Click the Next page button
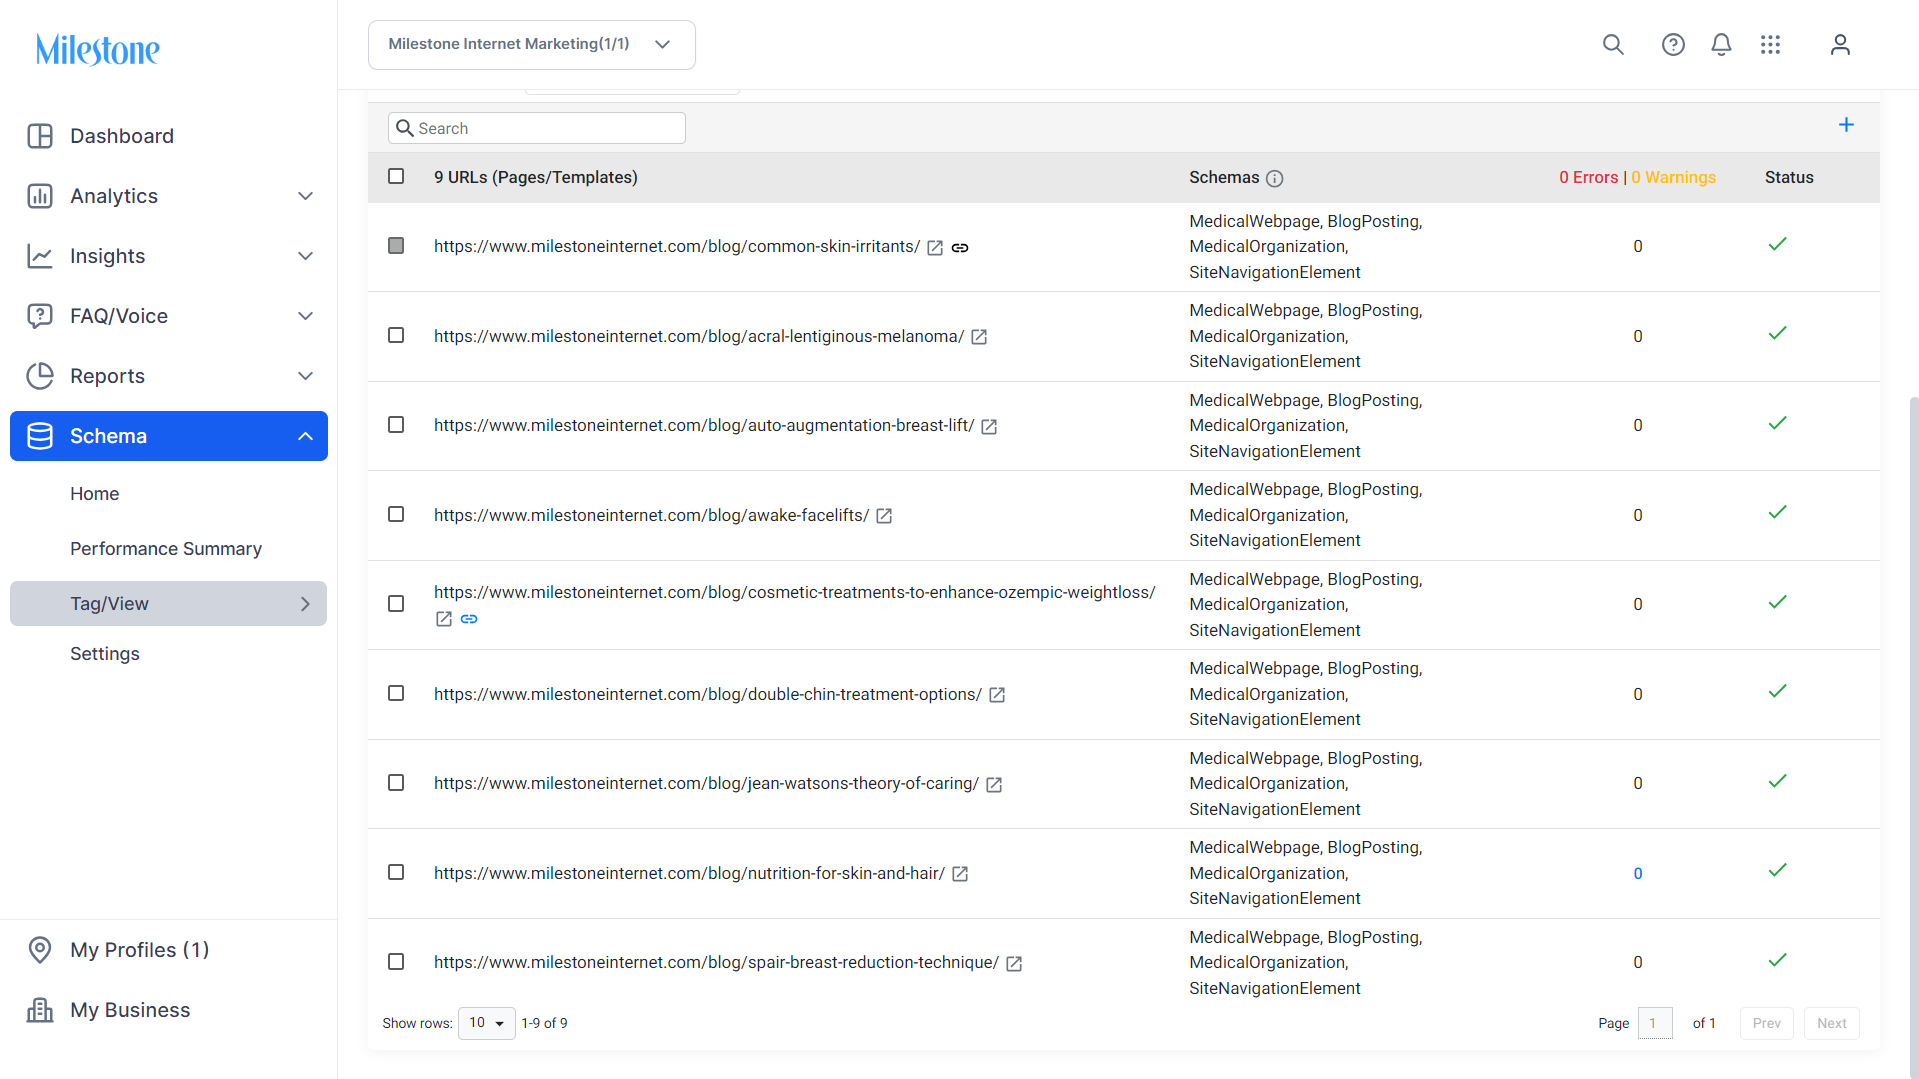This screenshot has width=1919, height=1079. (1831, 1023)
